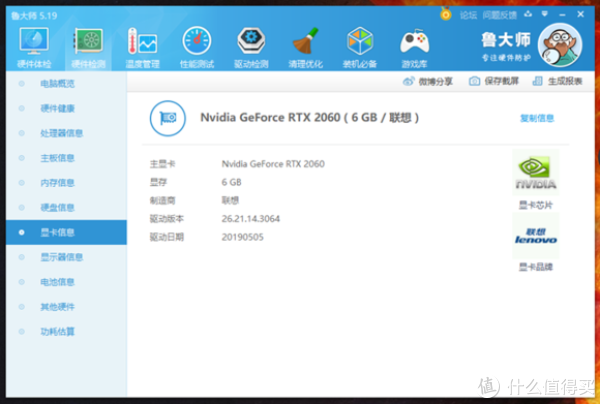This screenshot has width=600, height=404.
Task: Select 处理器信息 in sidebar
Action: pyautogui.click(x=66, y=133)
